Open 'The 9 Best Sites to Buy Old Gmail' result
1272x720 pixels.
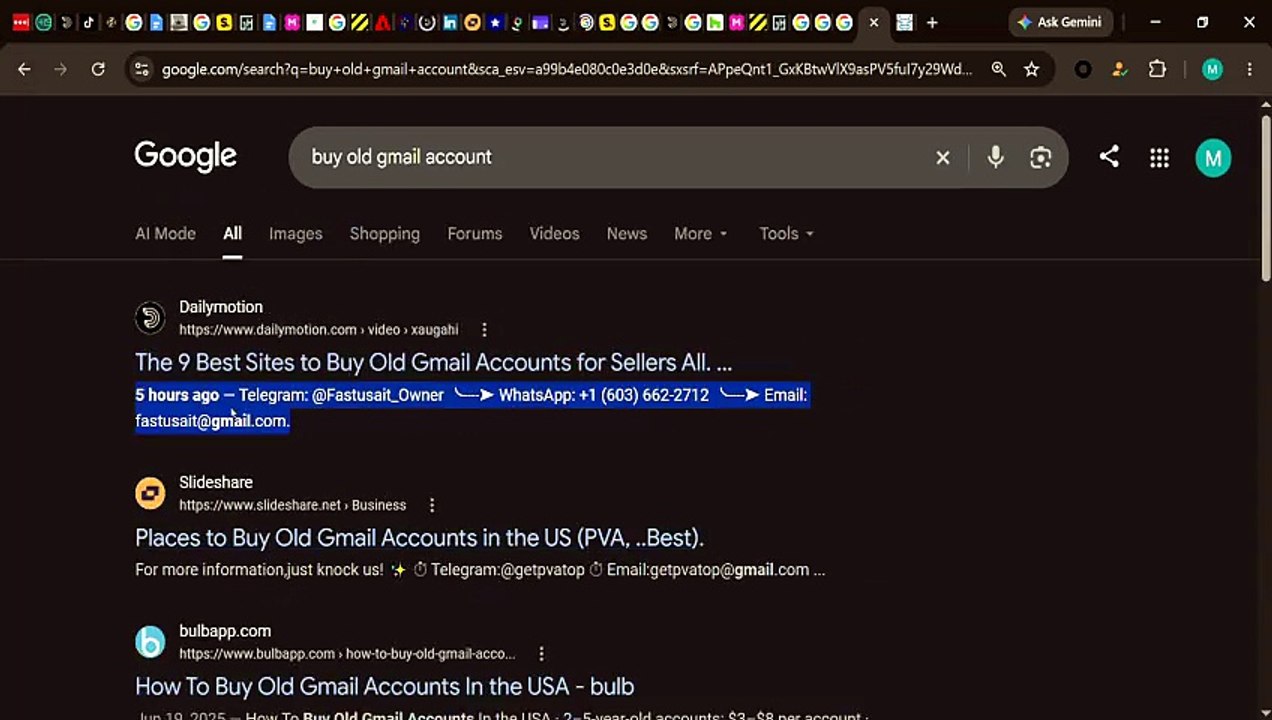click(433, 362)
